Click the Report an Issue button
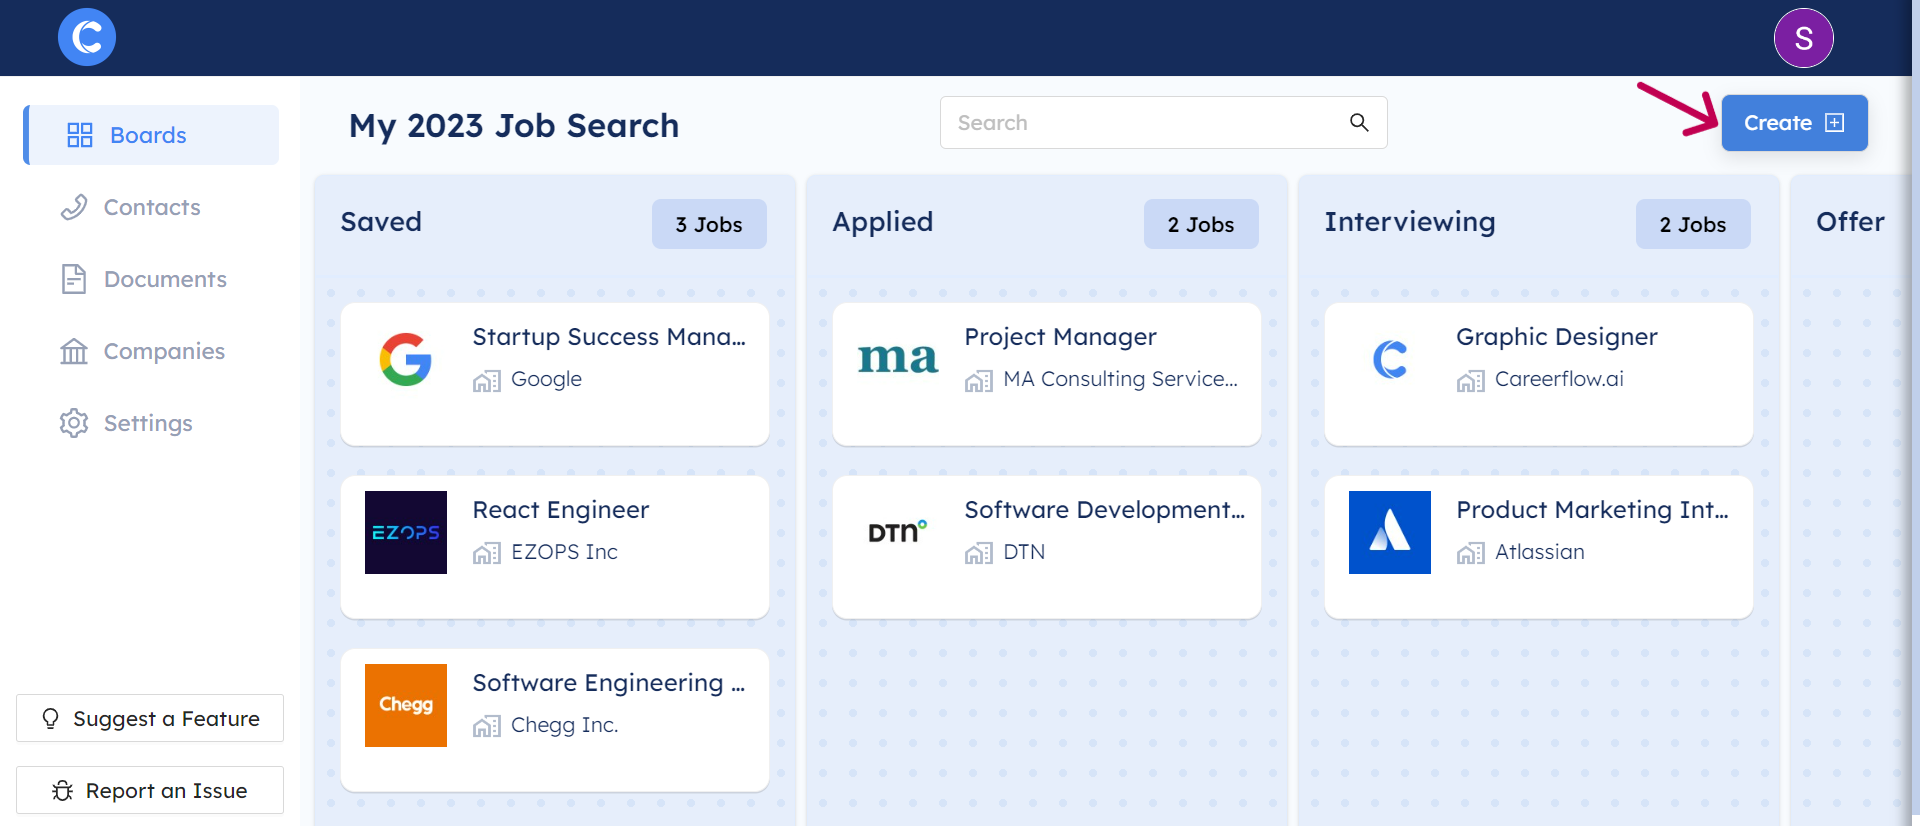Viewport: 1920px width, 826px height. 150,790
